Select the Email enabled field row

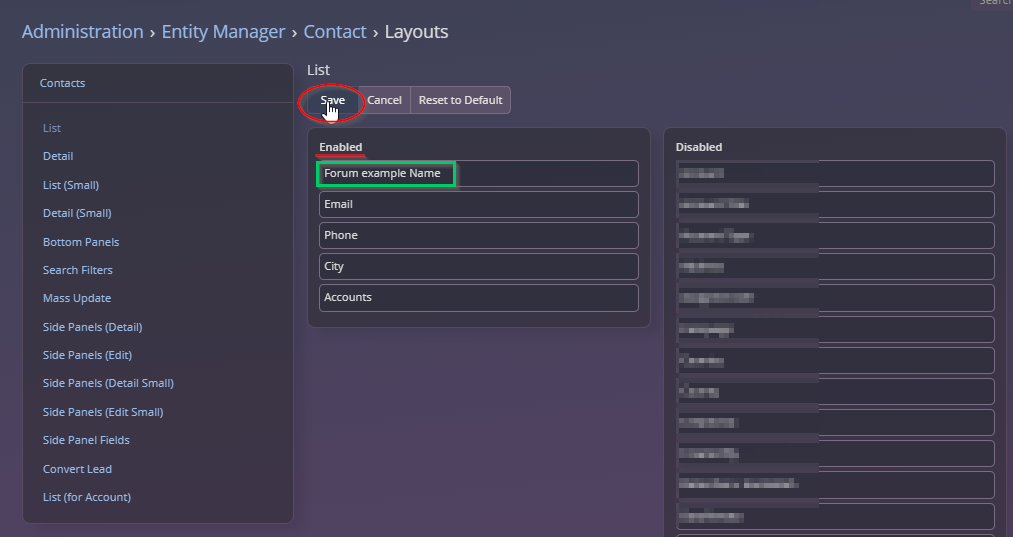click(479, 204)
